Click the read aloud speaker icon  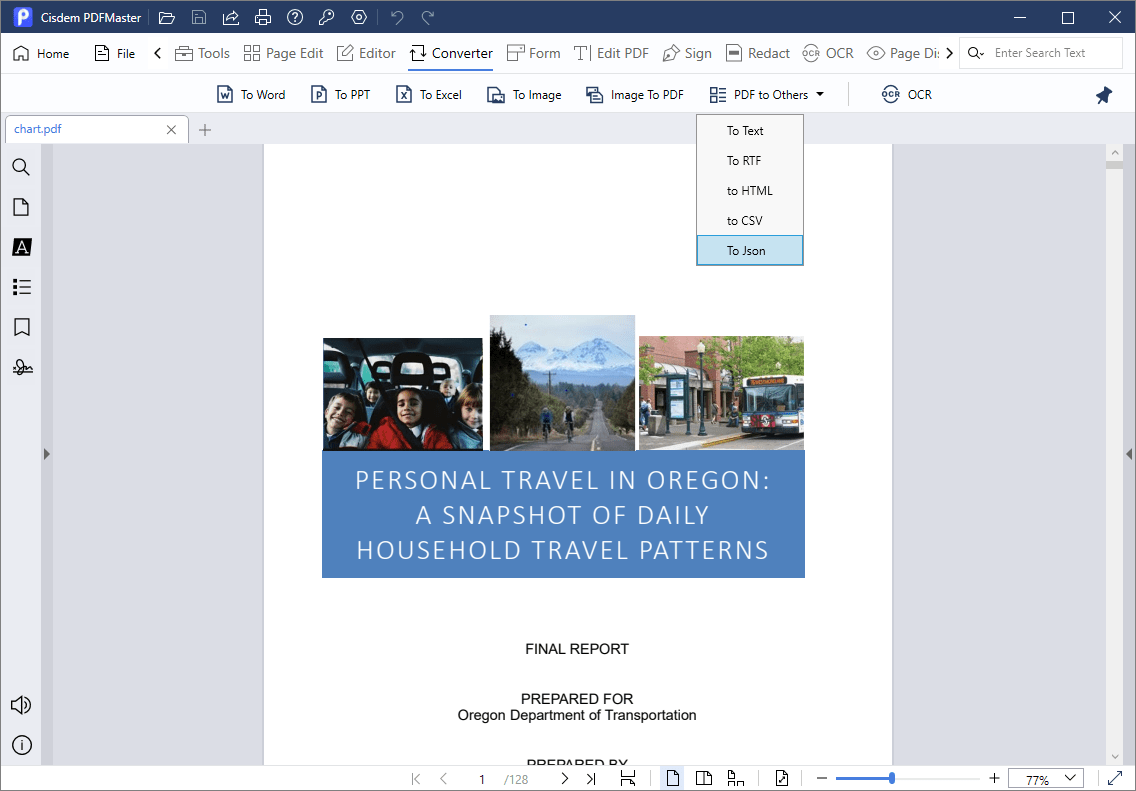[21, 705]
